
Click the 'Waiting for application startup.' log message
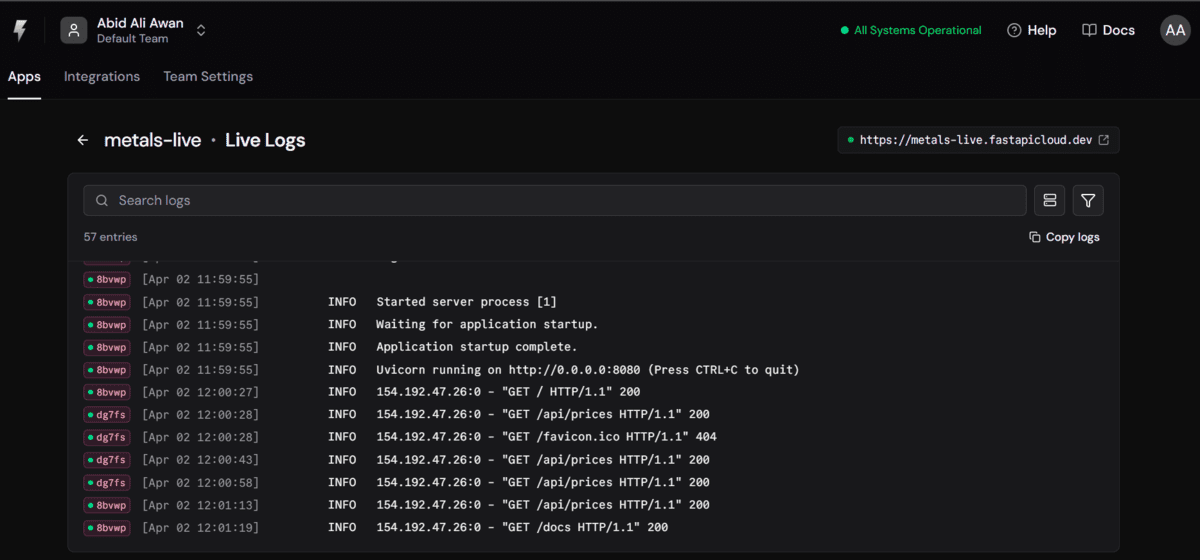[x=487, y=324]
